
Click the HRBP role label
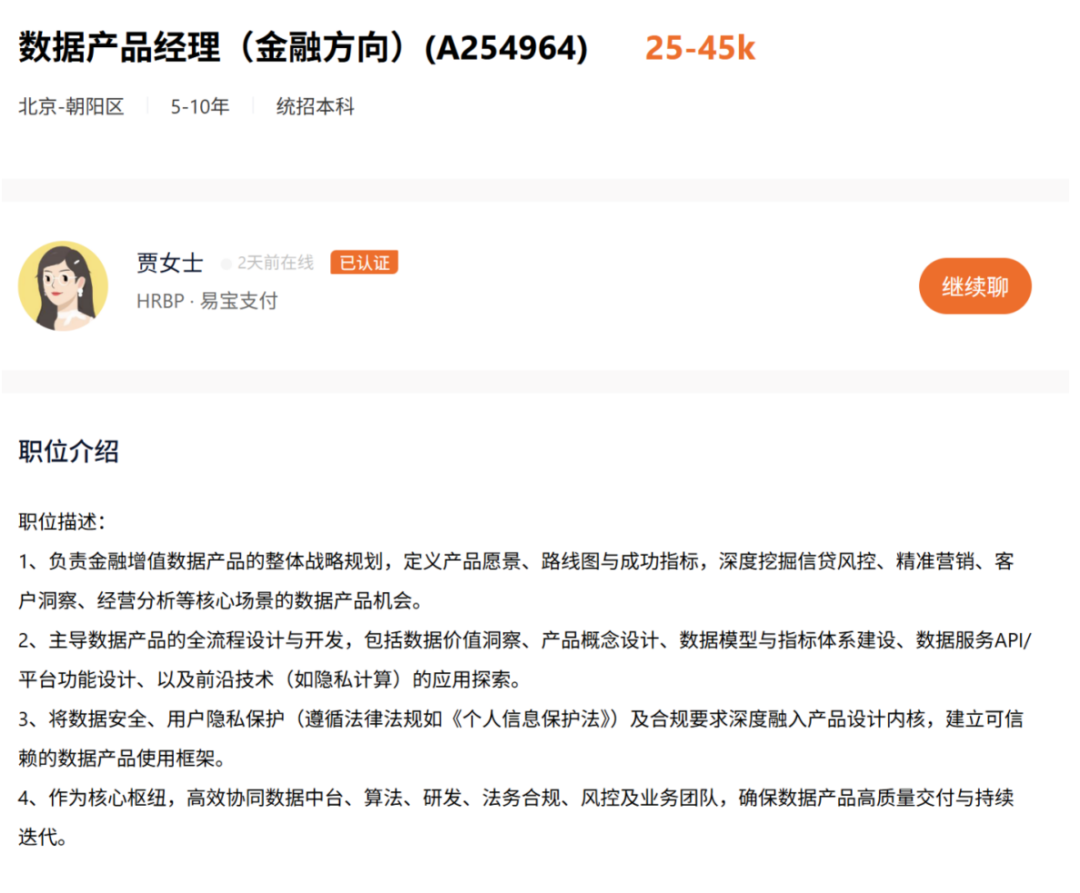160,301
